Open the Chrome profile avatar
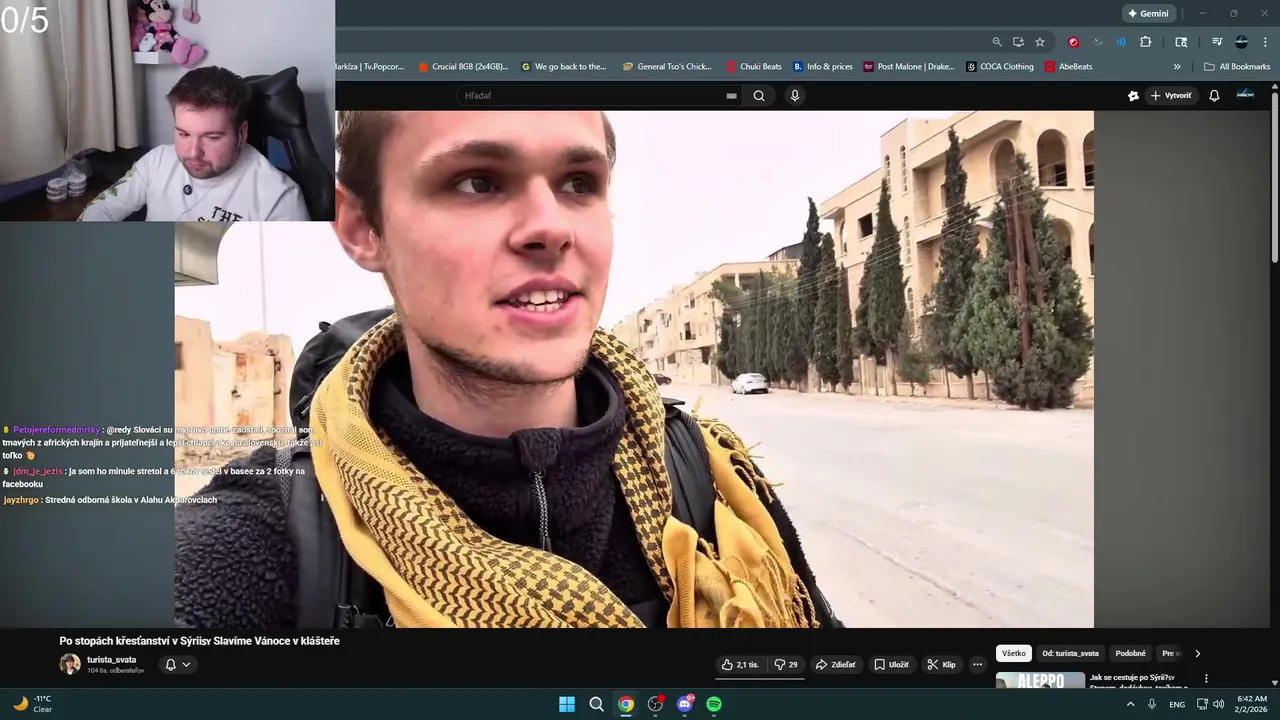1280x720 pixels. (1241, 42)
